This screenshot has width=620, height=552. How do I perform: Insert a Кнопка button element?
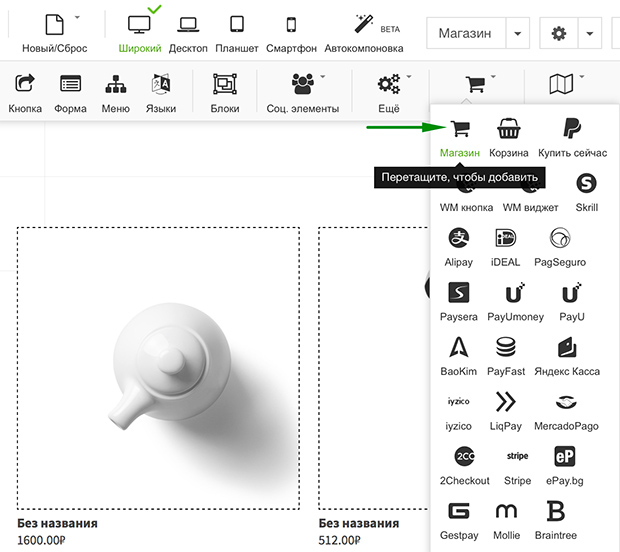(25, 91)
